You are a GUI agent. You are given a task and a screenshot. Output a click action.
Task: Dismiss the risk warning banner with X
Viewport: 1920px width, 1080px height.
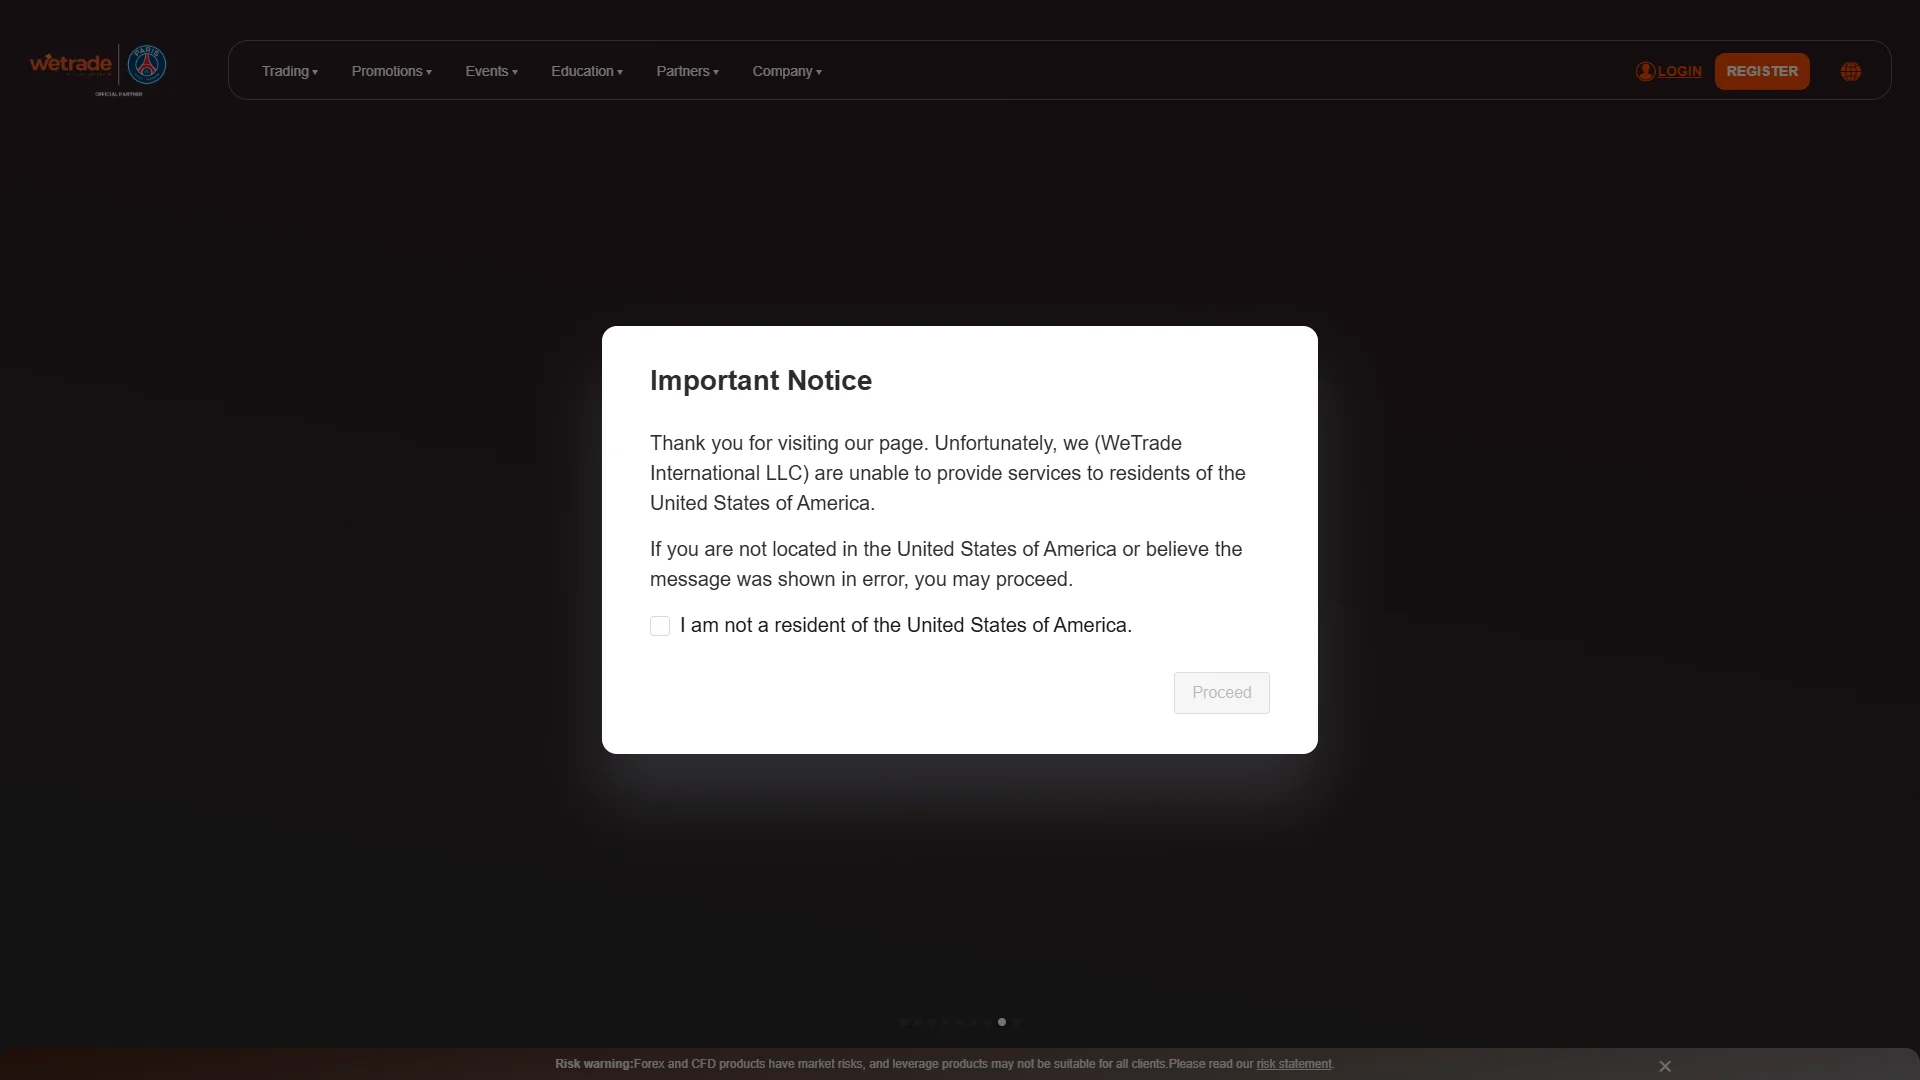tap(1665, 1066)
